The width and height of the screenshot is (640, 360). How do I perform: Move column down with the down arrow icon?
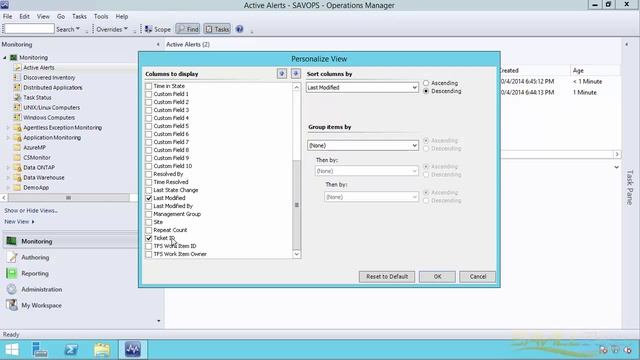click(296, 73)
